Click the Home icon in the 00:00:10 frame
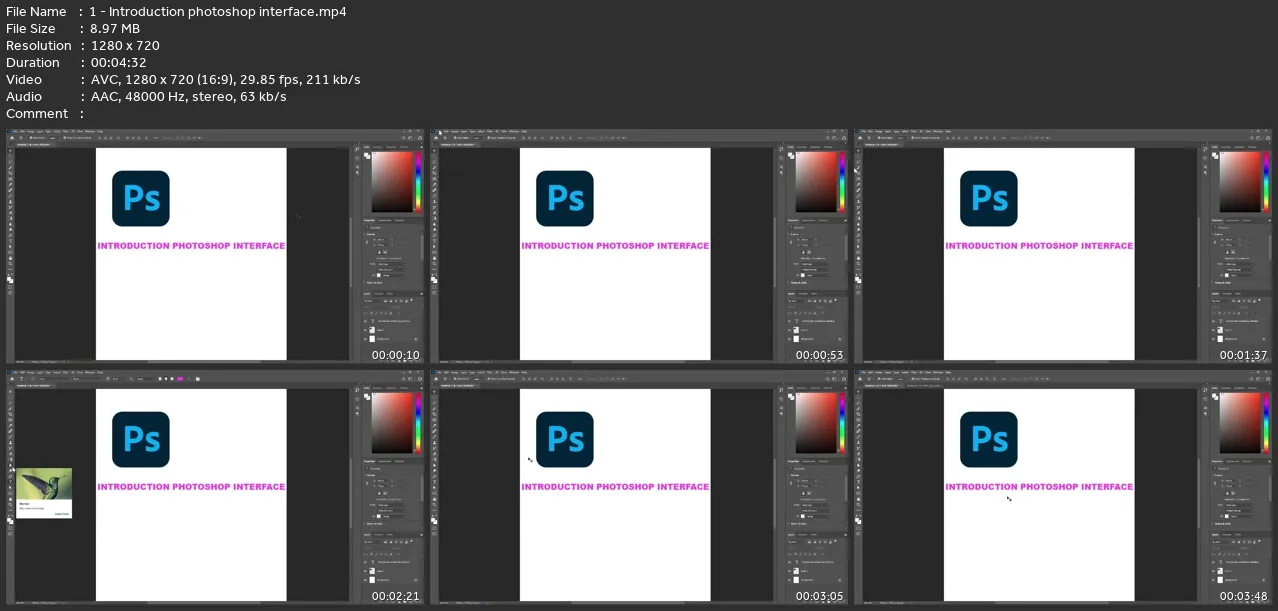 (10, 138)
